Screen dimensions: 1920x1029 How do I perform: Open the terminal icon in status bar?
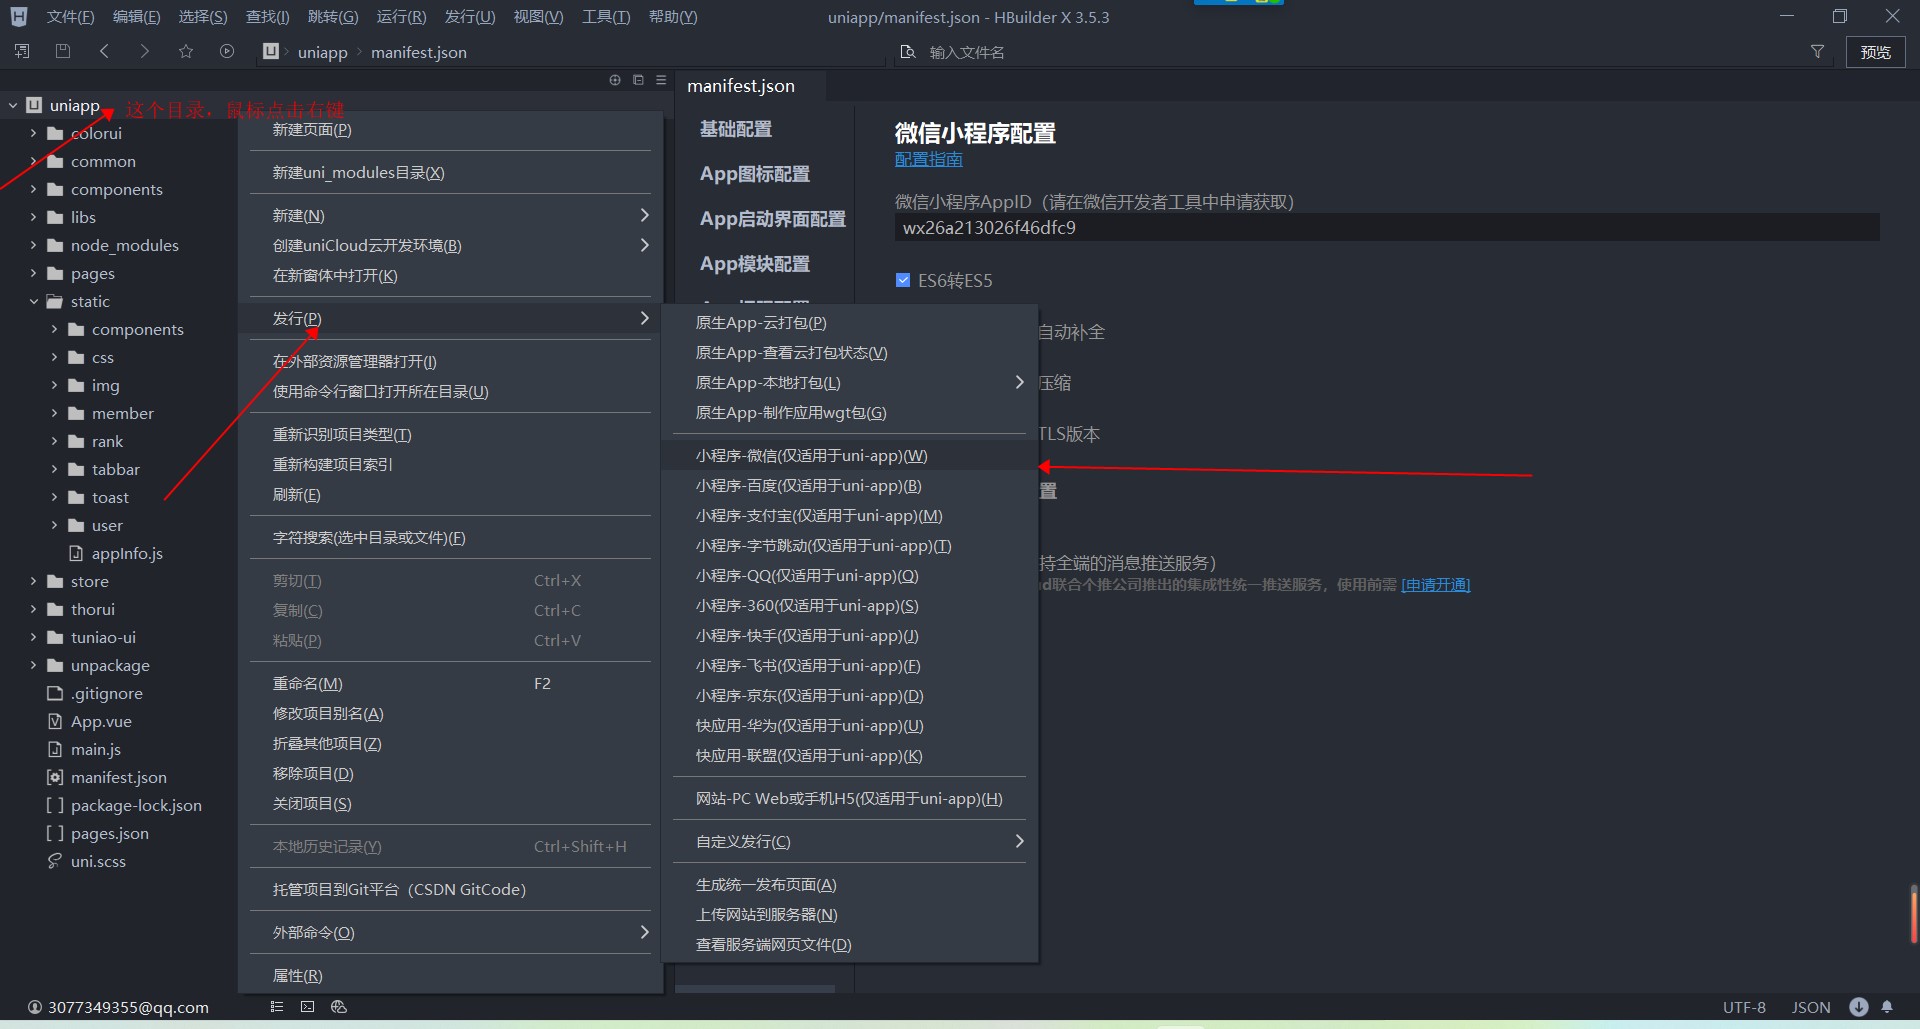pos(308,1007)
